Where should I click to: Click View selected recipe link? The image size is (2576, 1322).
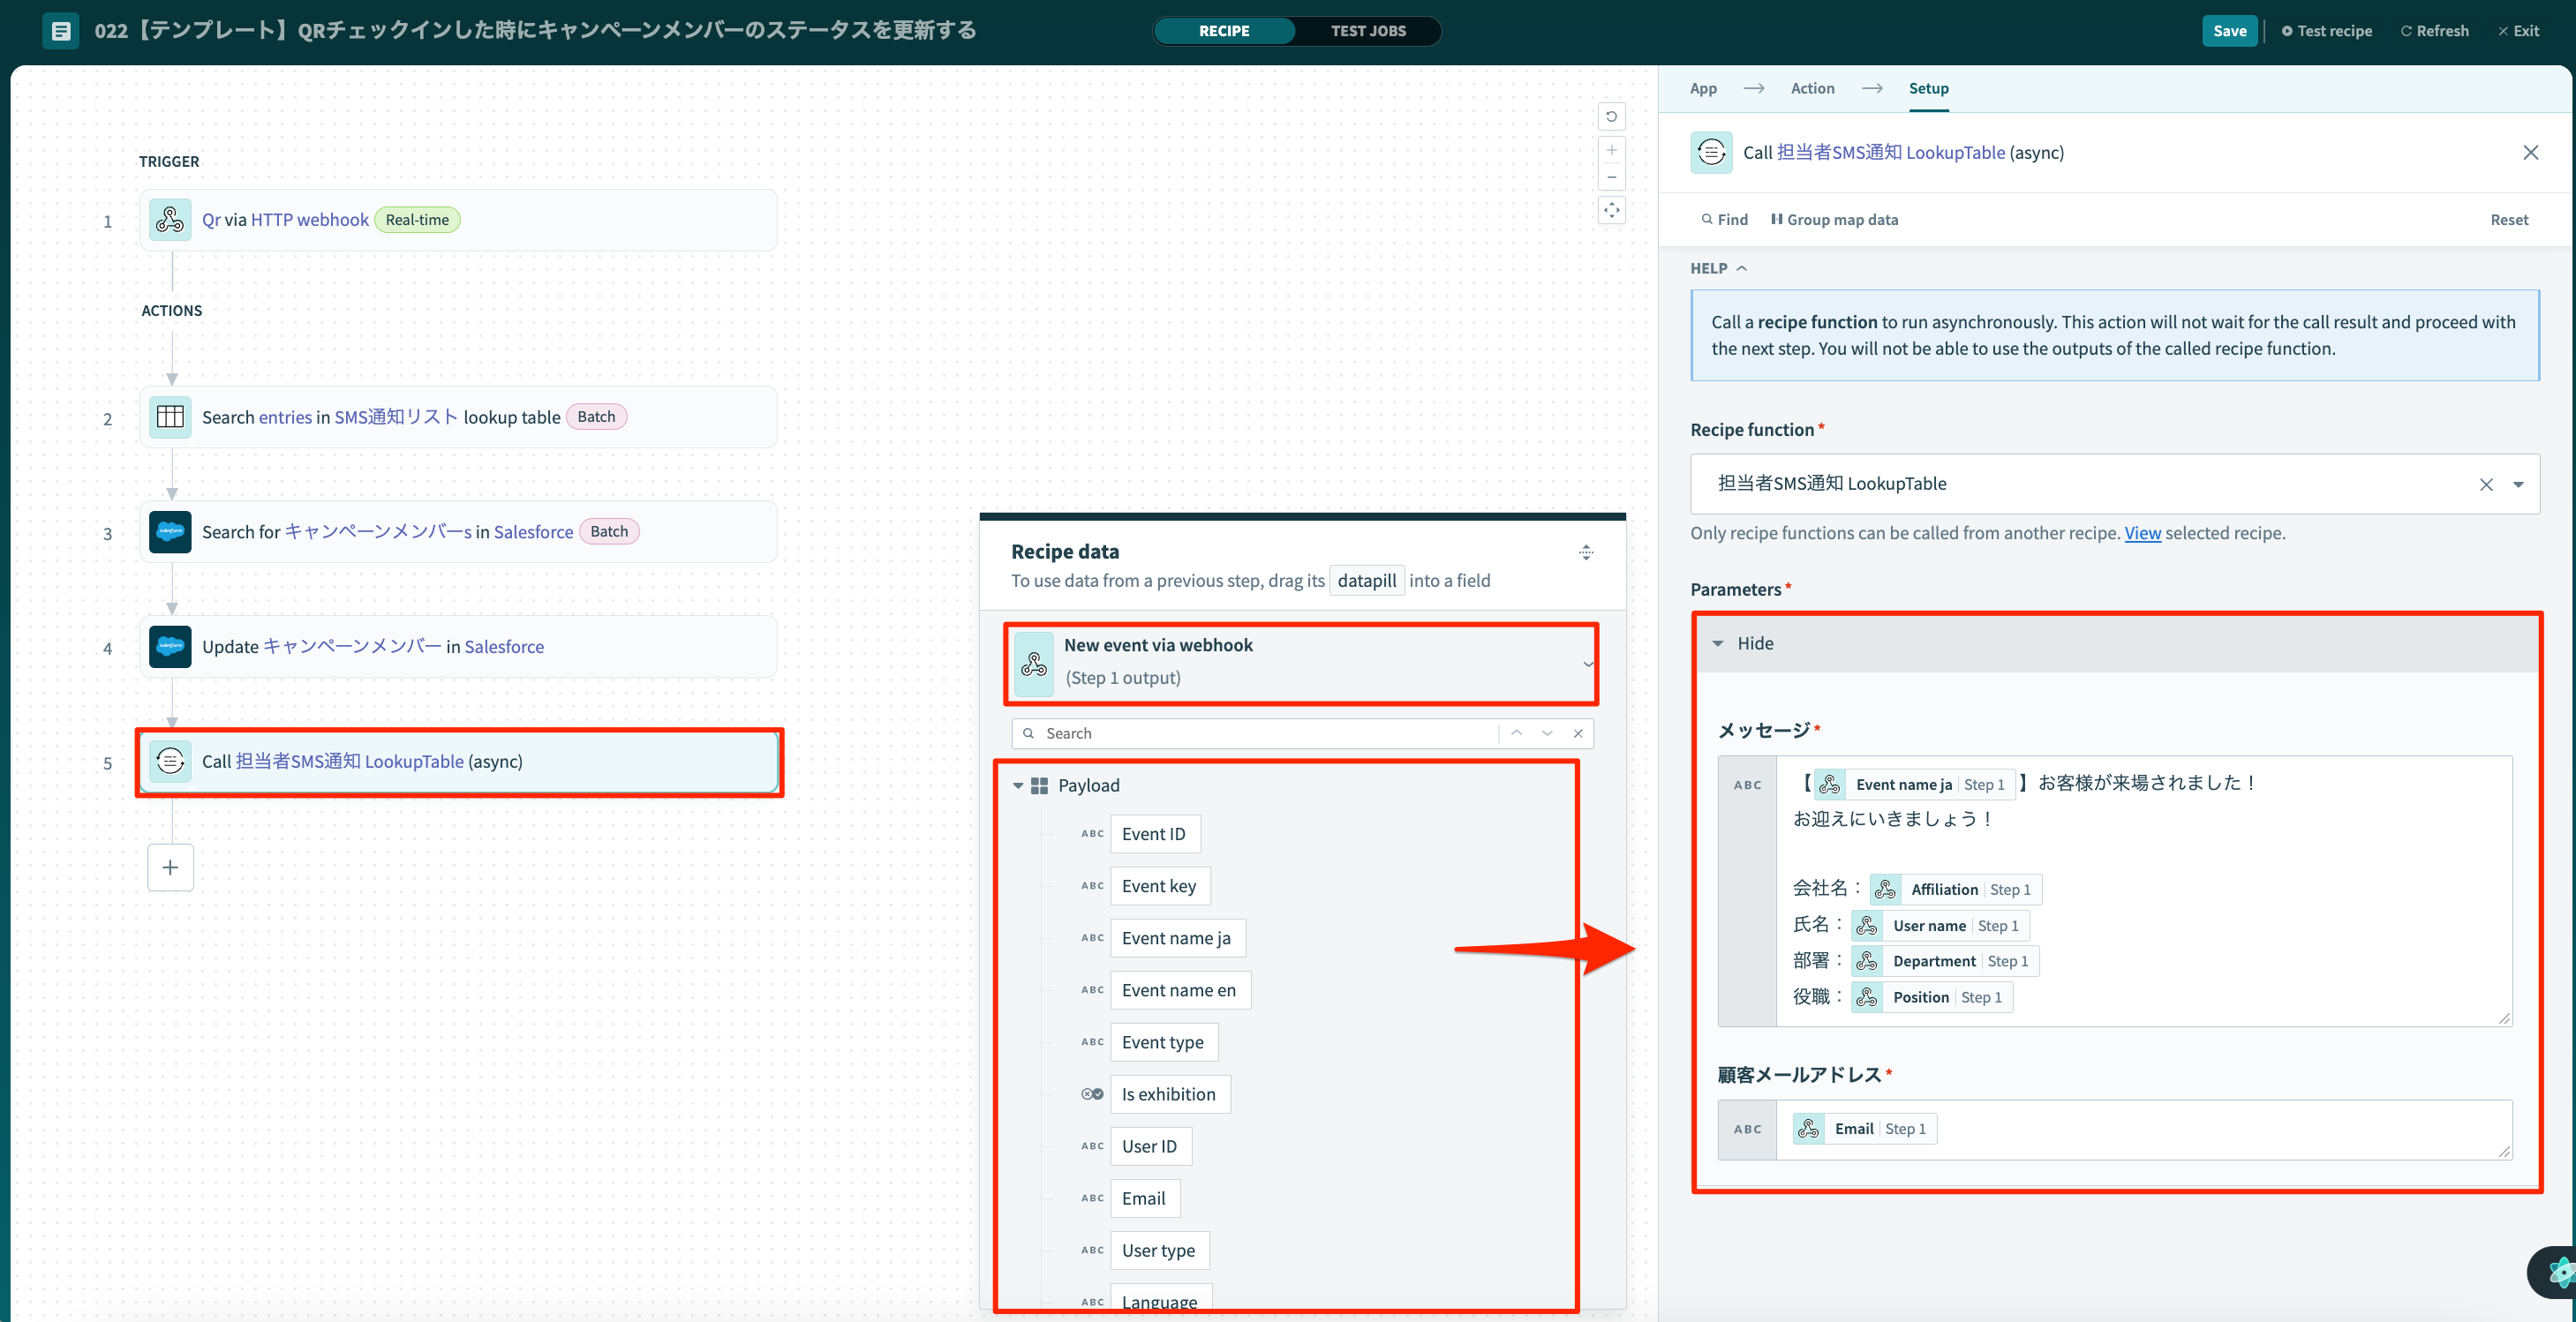pyautogui.click(x=2142, y=533)
